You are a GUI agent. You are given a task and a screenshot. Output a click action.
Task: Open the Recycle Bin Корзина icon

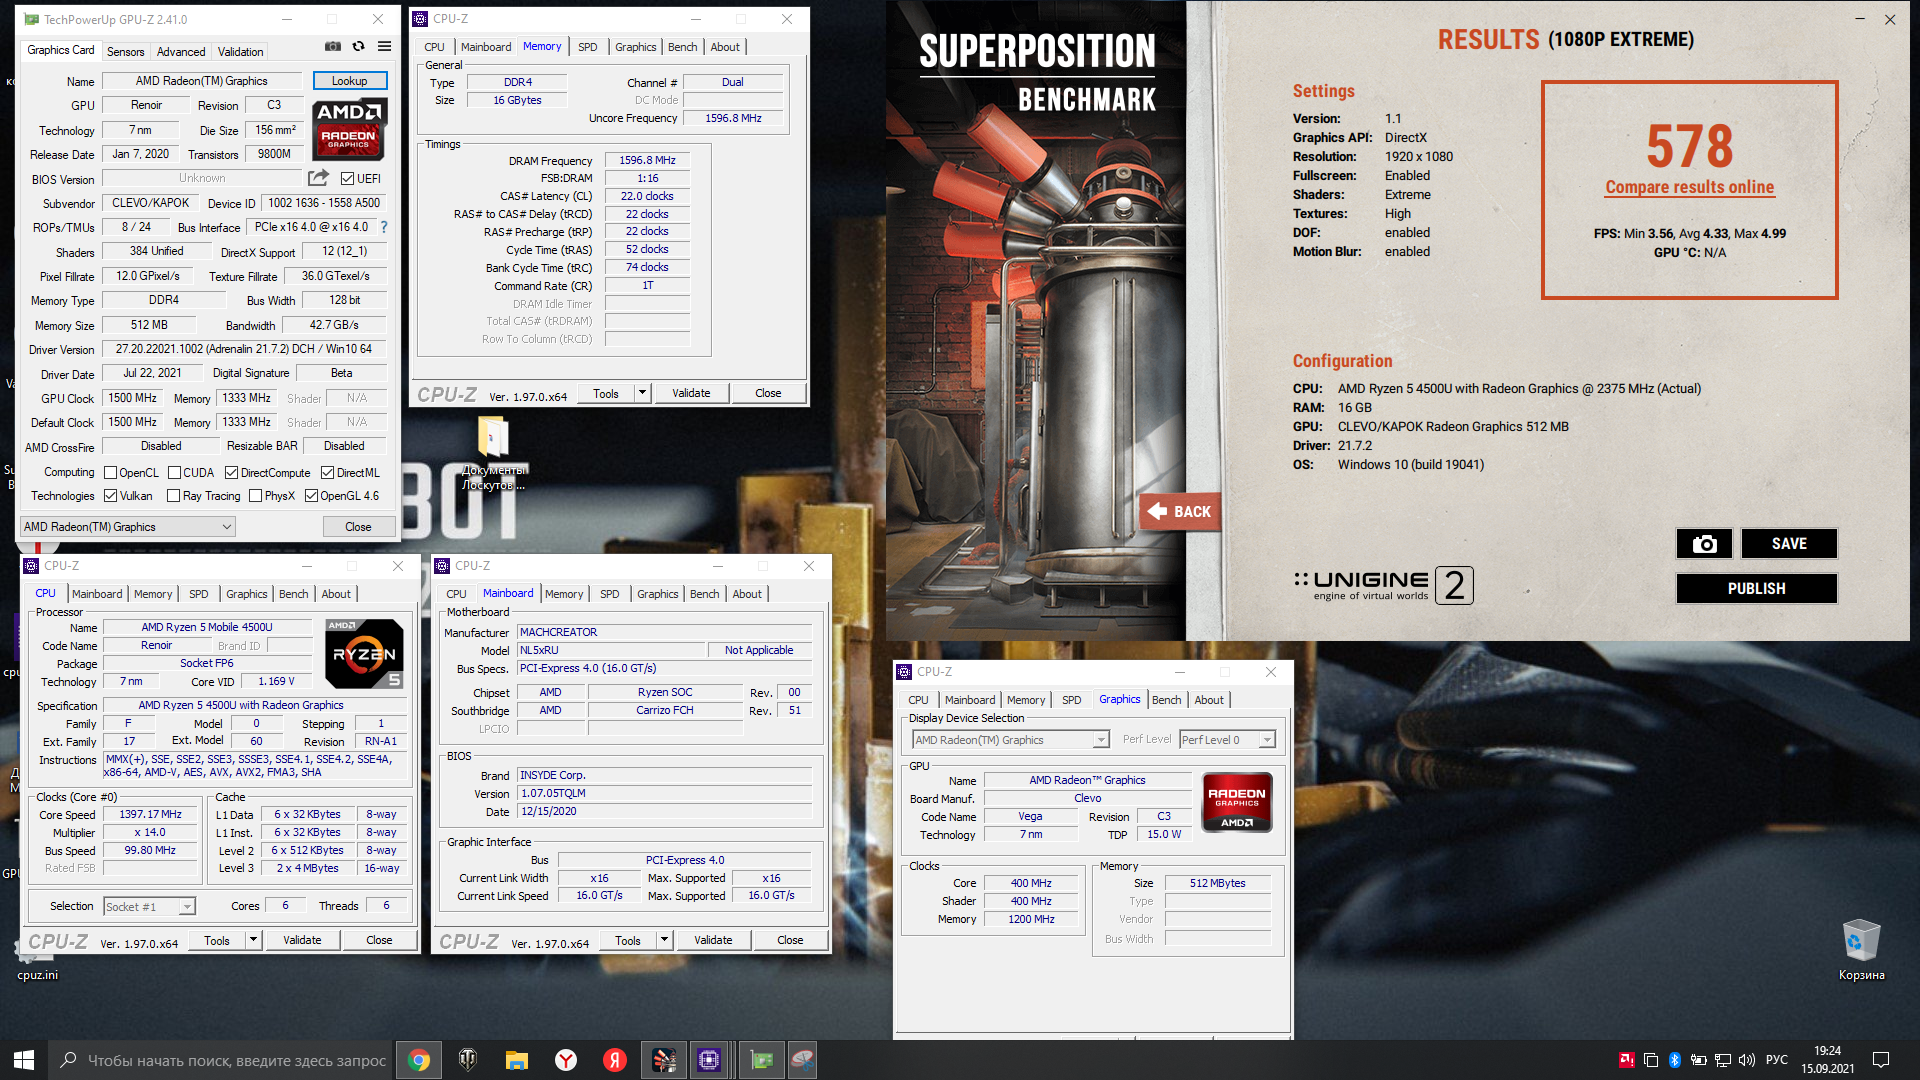click(x=1861, y=950)
